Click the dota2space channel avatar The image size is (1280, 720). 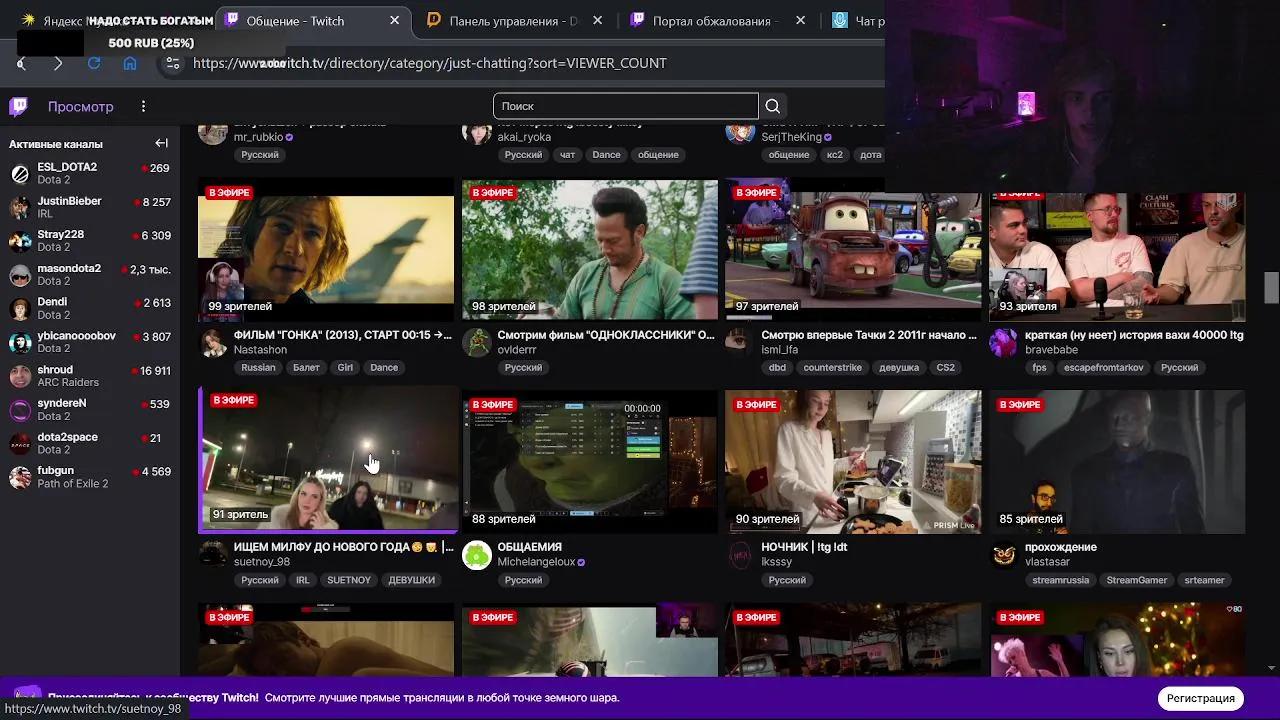coord(20,443)
